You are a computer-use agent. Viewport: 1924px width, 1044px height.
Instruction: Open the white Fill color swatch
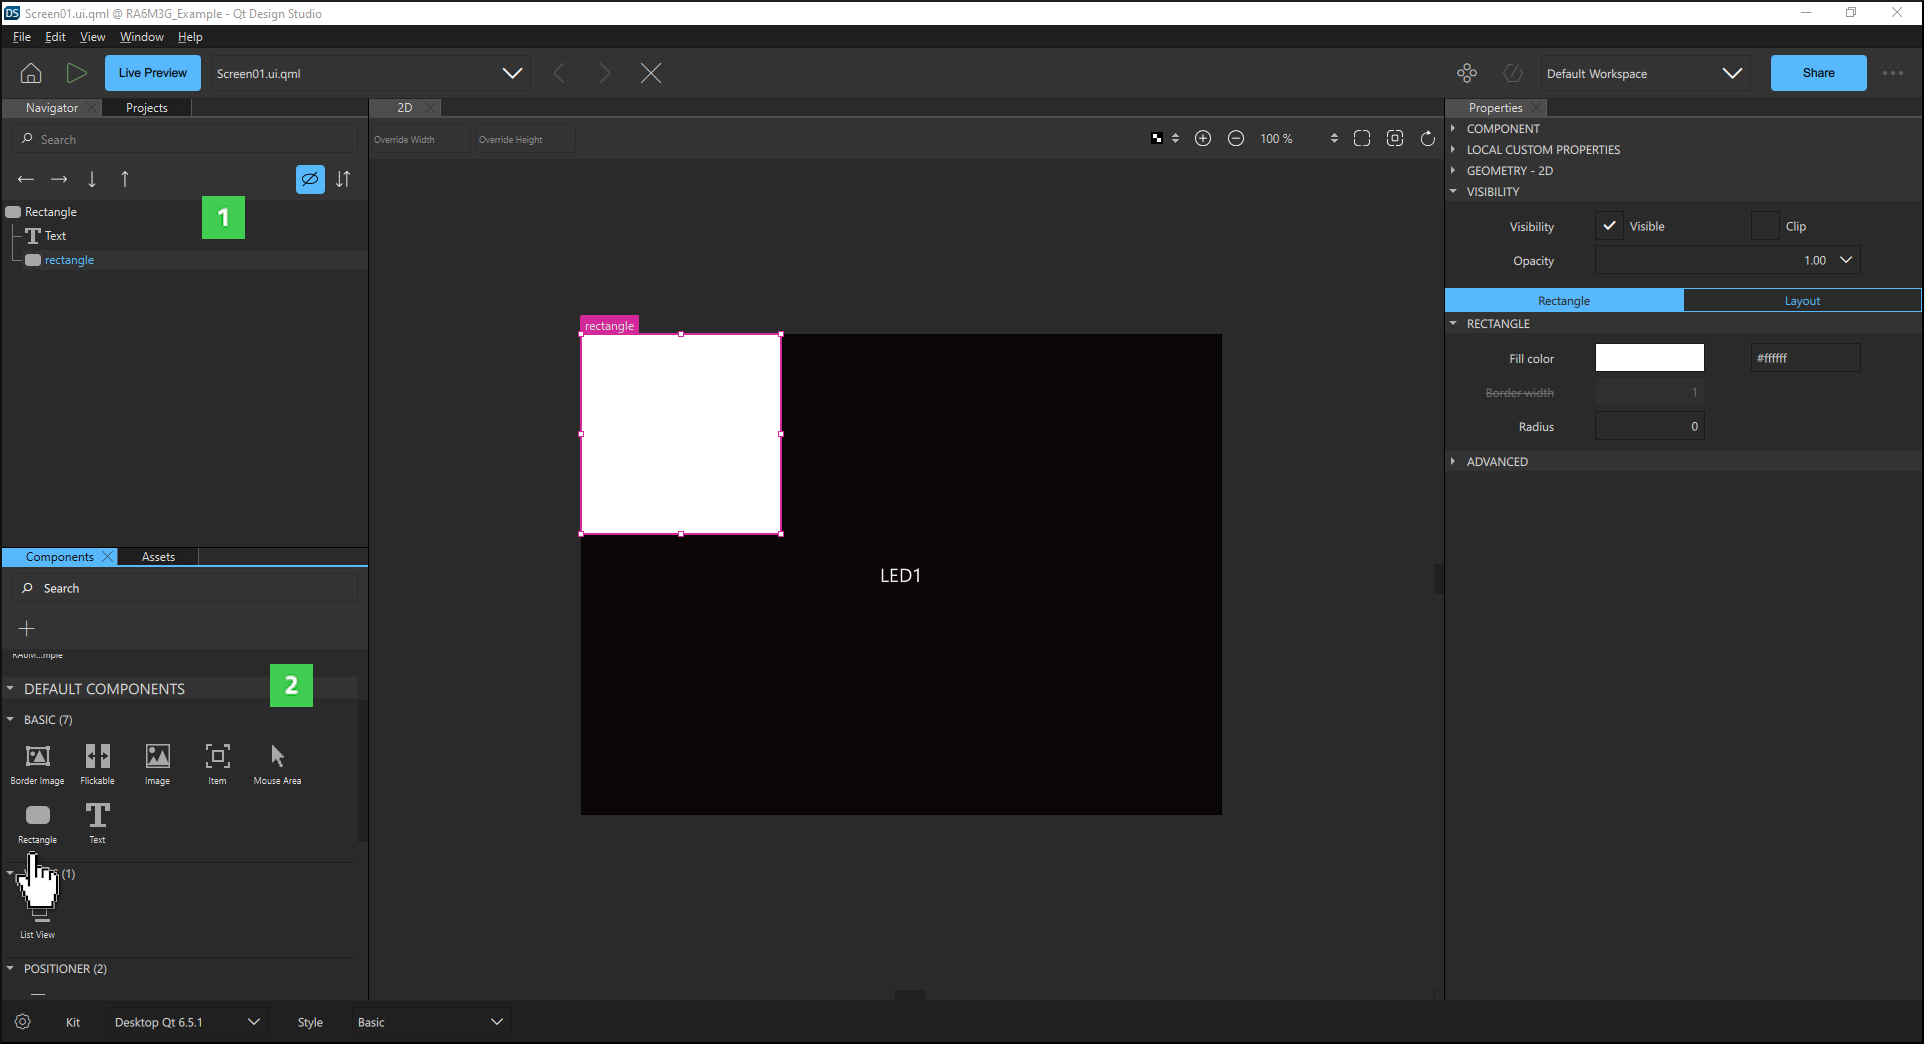(1649, 358)
